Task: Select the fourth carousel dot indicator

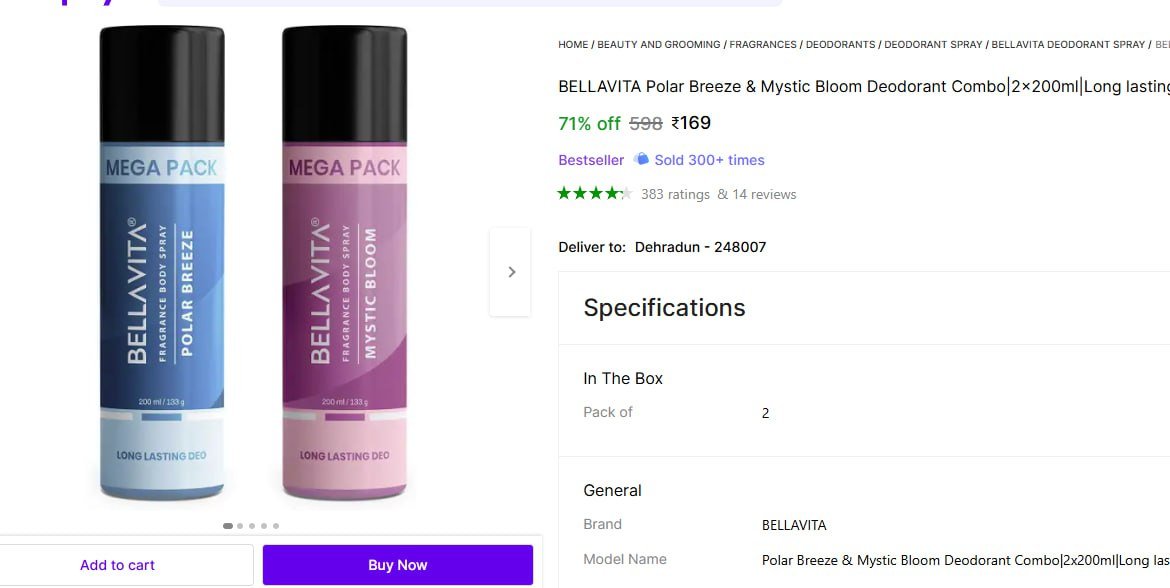Action: (x=264, y=526)
